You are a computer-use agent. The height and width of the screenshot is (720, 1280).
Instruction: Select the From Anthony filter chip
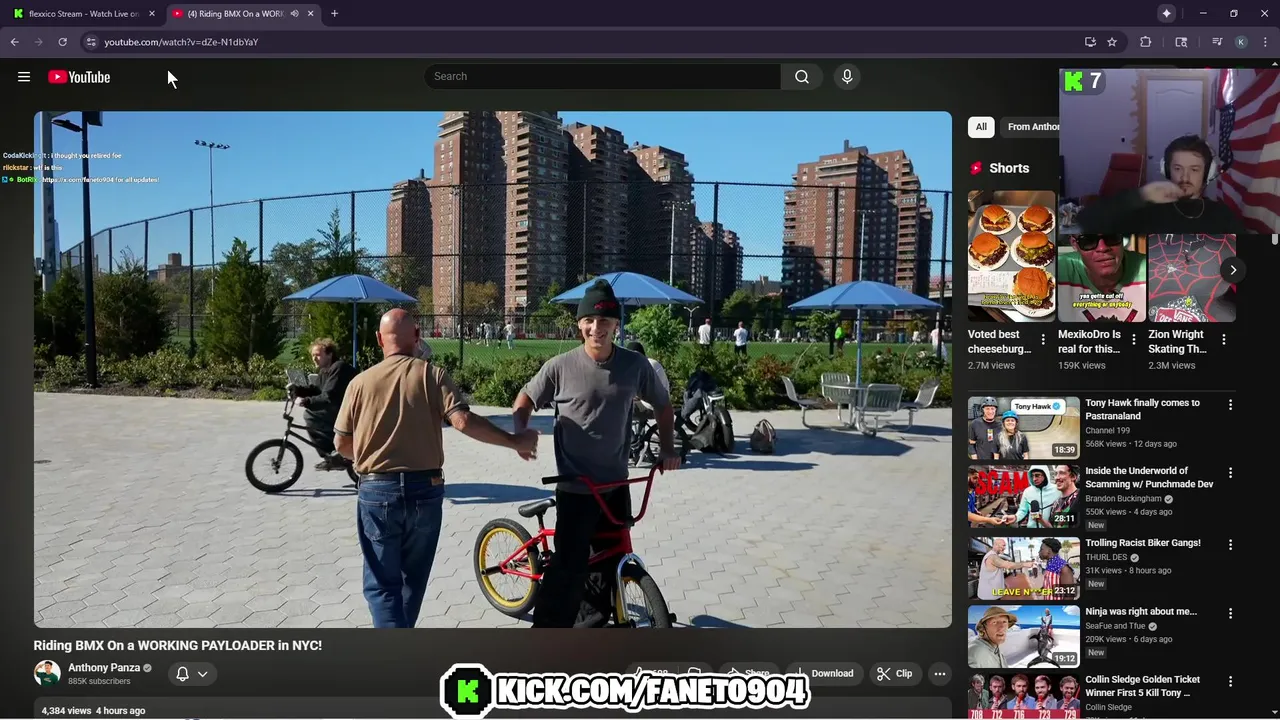(1032, 127)
